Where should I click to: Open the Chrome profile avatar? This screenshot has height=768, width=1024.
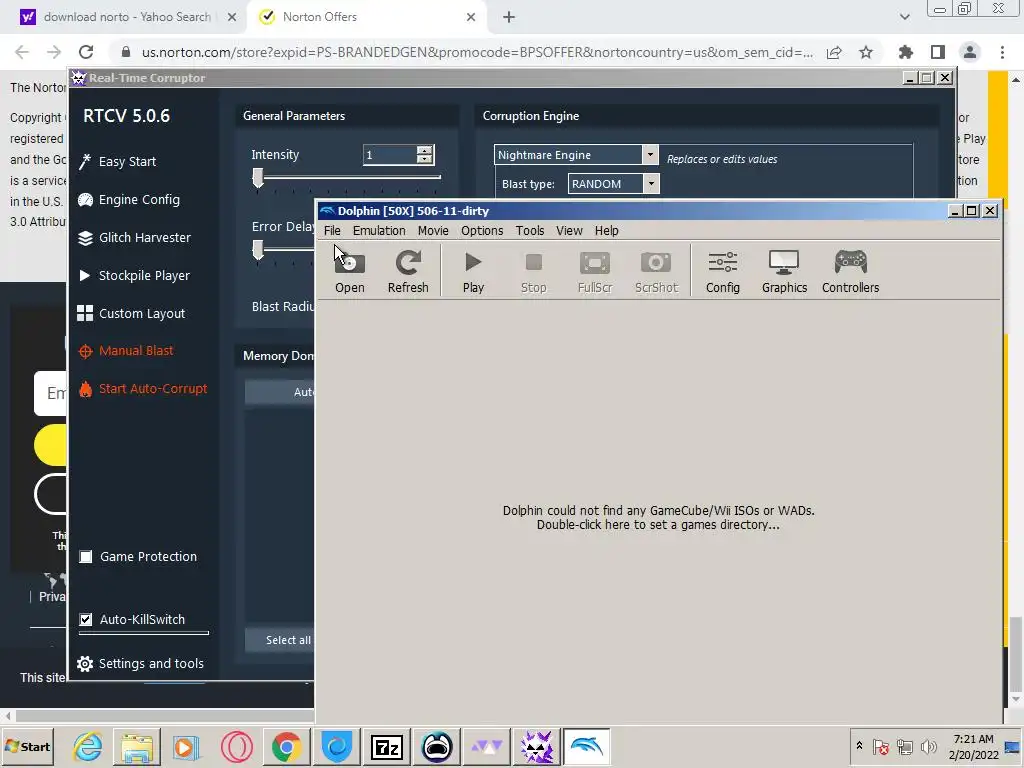pyautogui.click(x=970, y=52)
